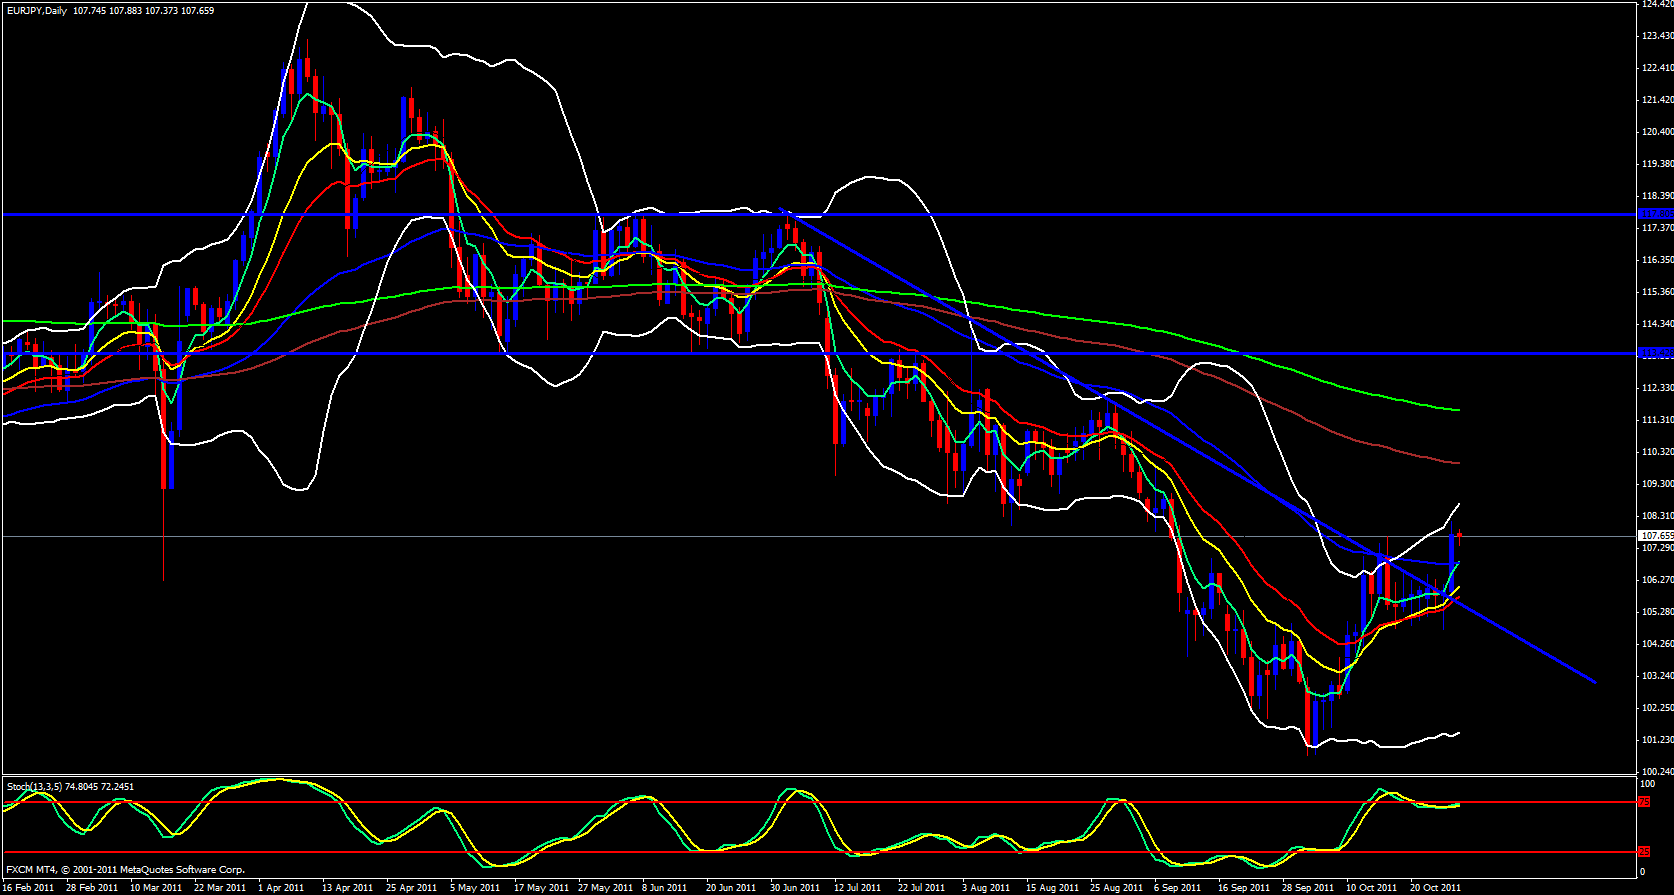Click the 100.240 label on the price axis

click(x=1657, y=771)
